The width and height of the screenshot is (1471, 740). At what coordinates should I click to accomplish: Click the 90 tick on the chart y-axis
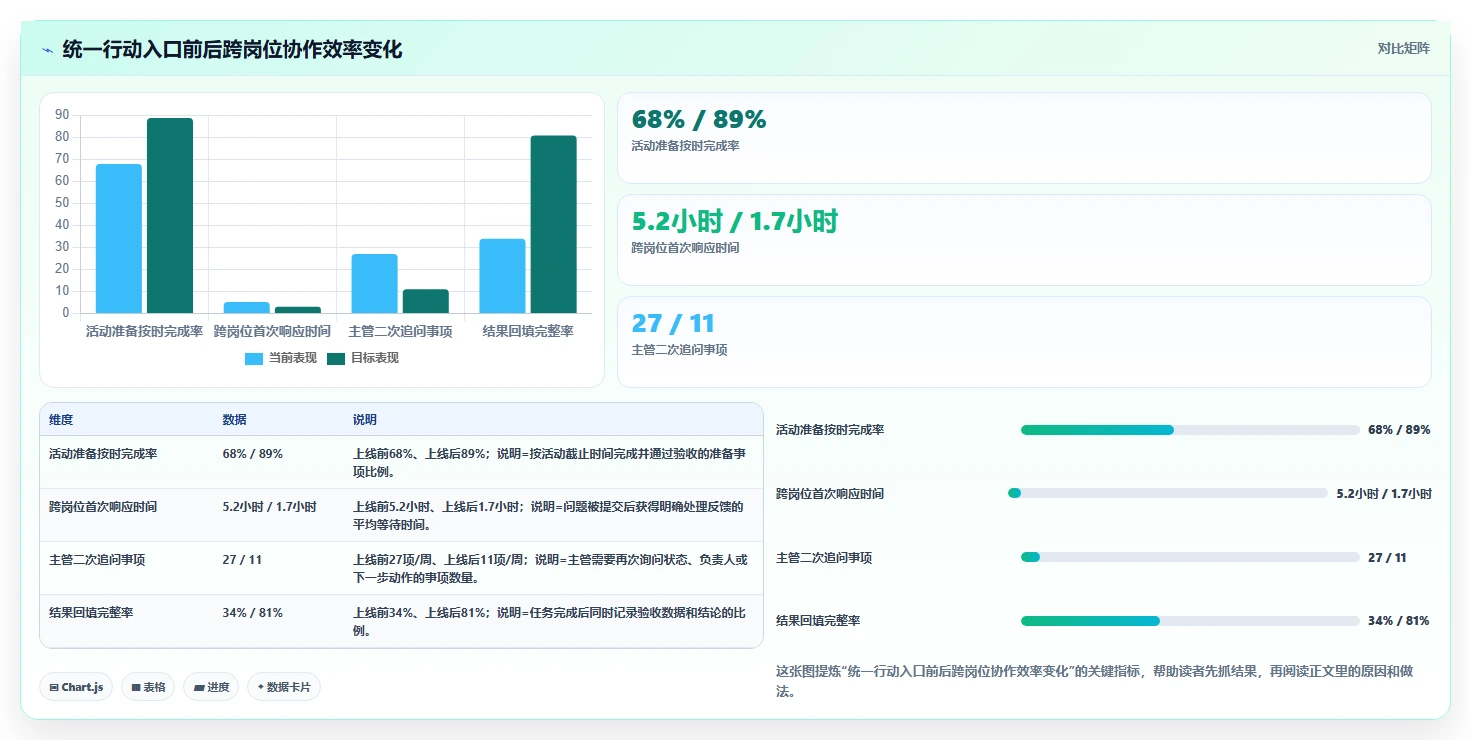tap(62, 115)
